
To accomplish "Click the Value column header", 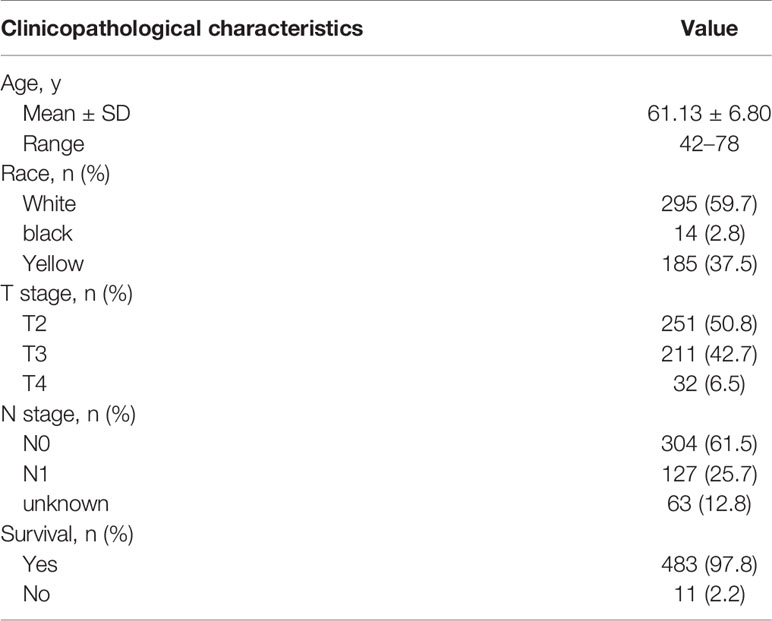I will [709, 29].
